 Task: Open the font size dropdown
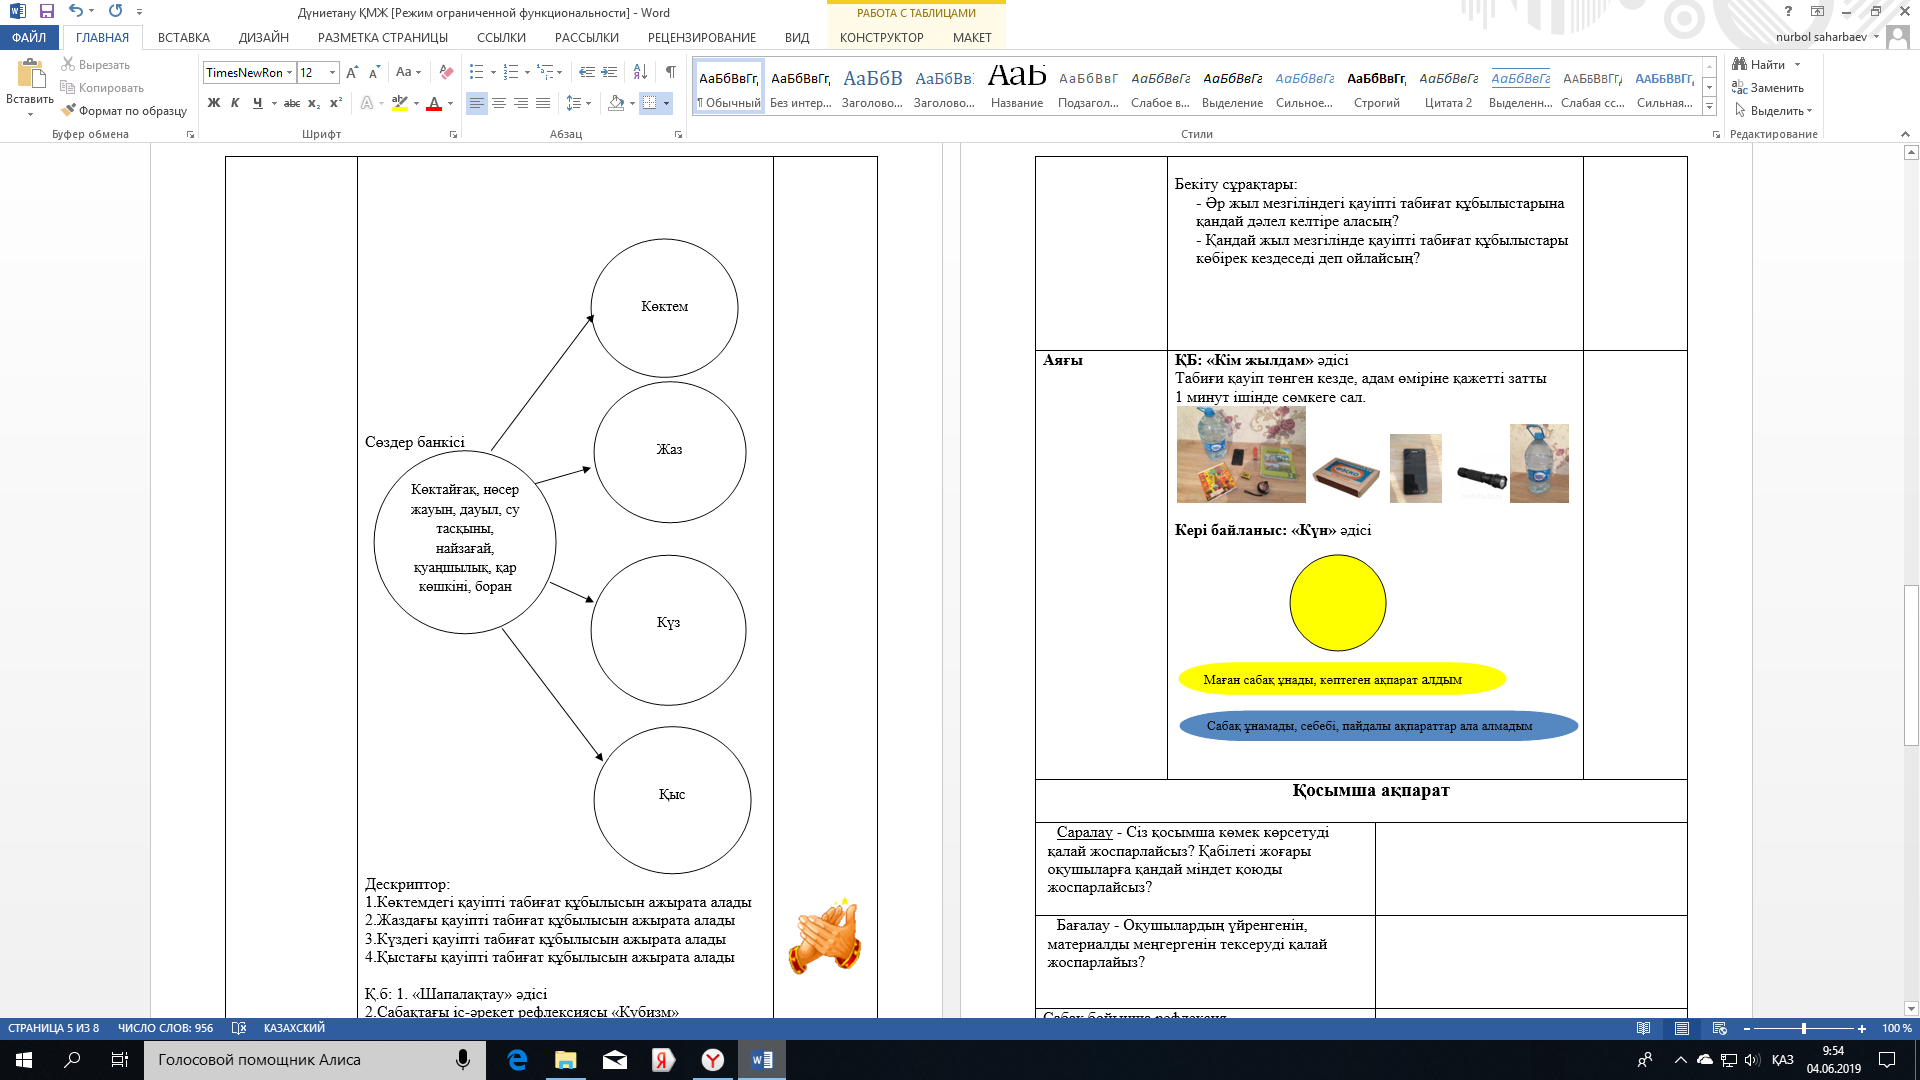pyautogui.click(x=333, y=73)
